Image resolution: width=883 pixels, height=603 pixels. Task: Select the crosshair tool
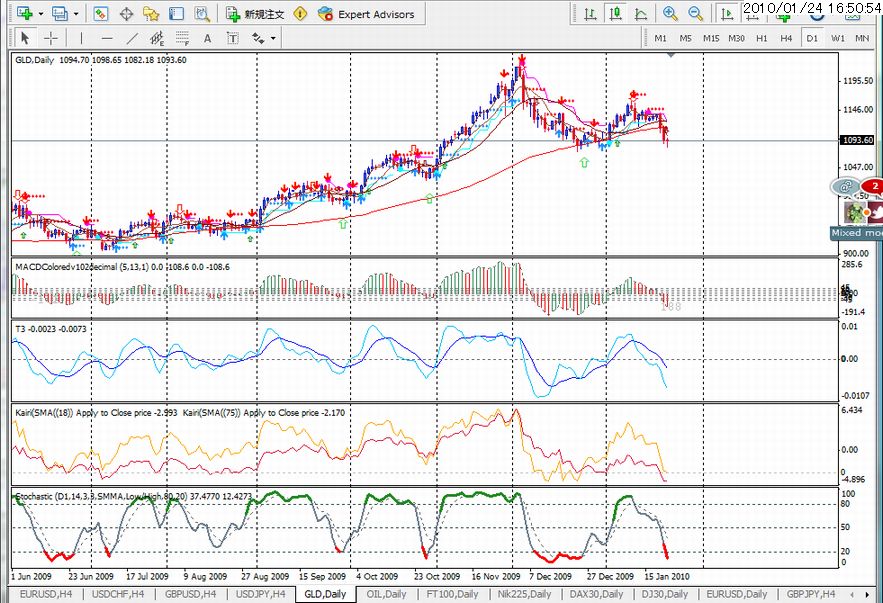(51, 38)
